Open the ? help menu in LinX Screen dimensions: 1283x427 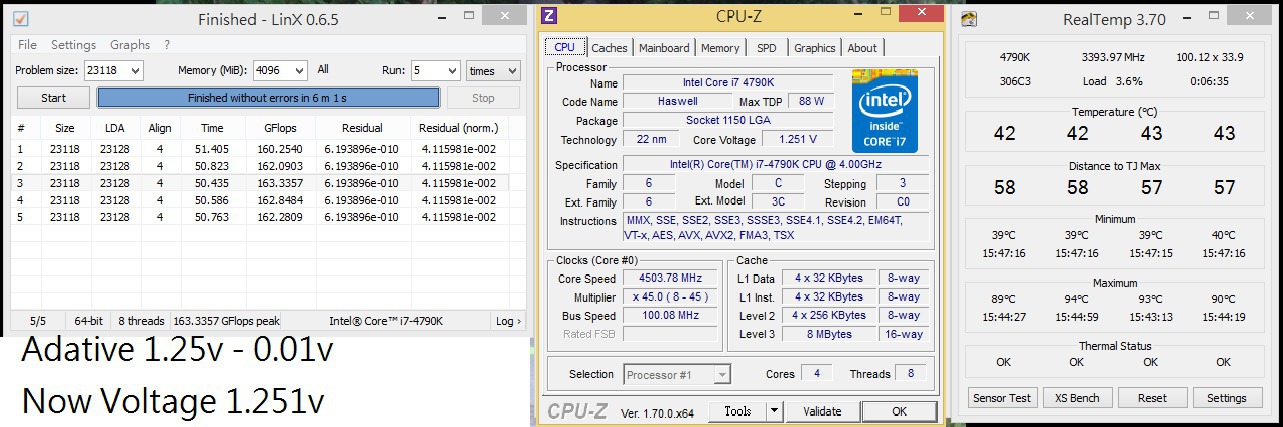coord(167,45)
